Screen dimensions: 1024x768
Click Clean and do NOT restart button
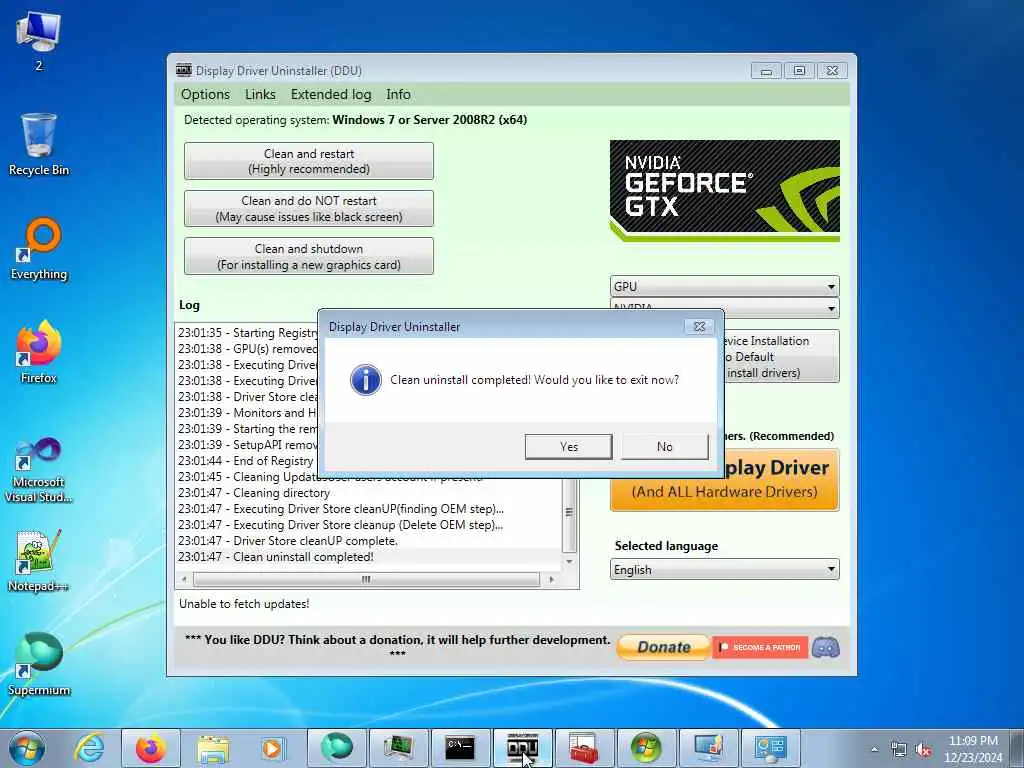(309, 208)
